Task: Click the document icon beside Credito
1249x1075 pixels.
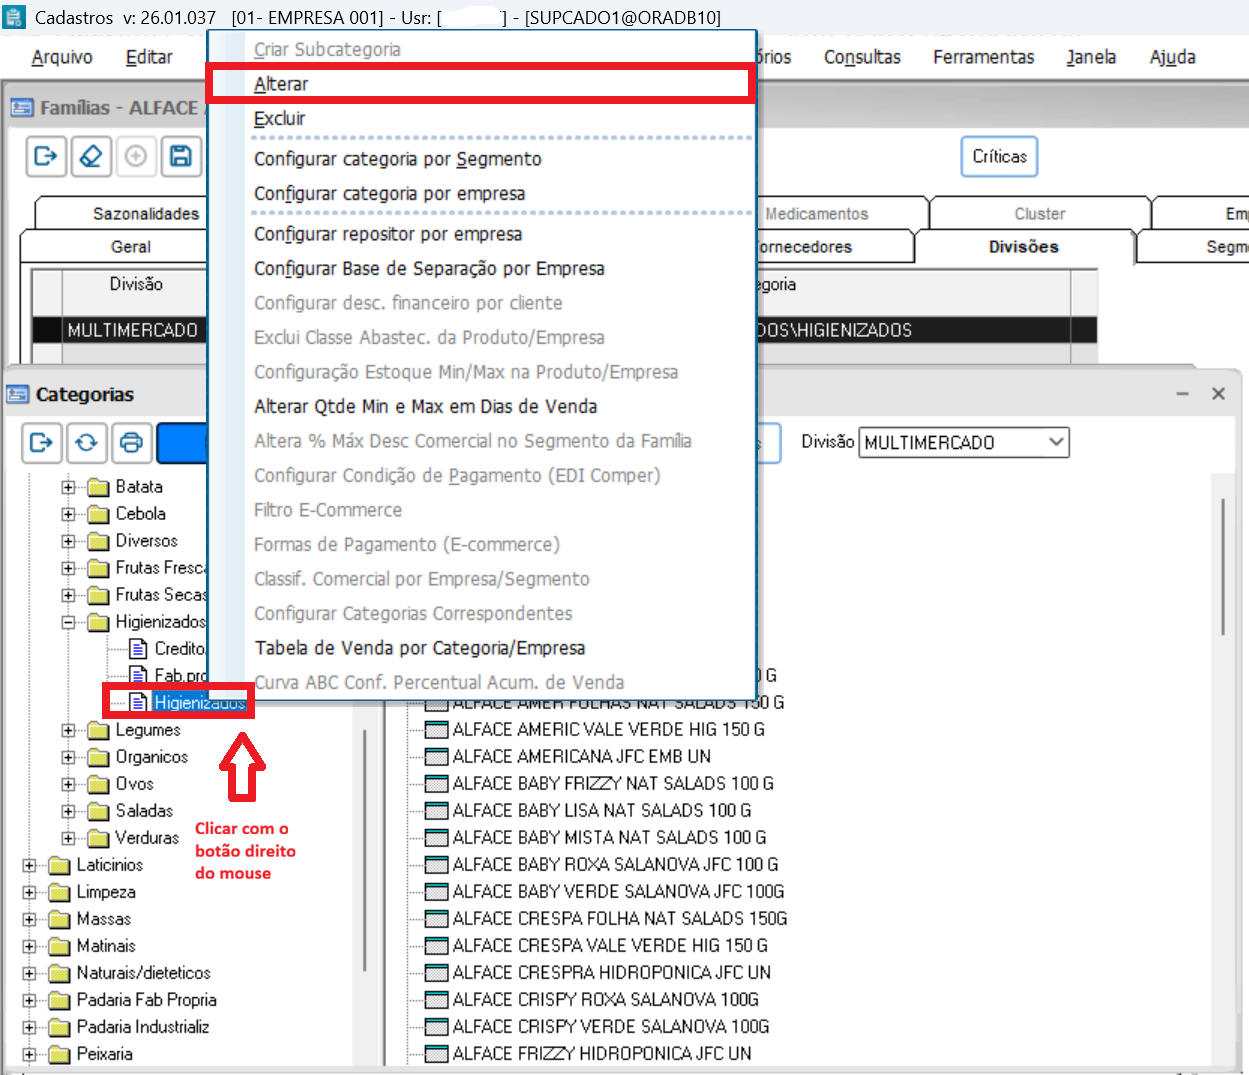Action: click(x=139, y=649)
